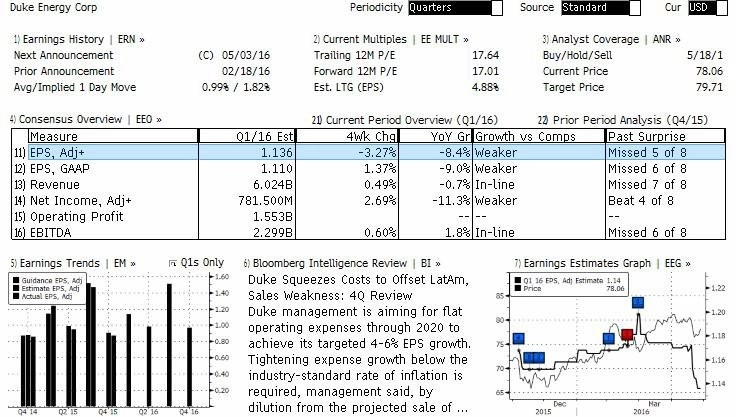Select the Net Income, Adj+ row
Screen dimensions: 736x417
click(368, 201)
